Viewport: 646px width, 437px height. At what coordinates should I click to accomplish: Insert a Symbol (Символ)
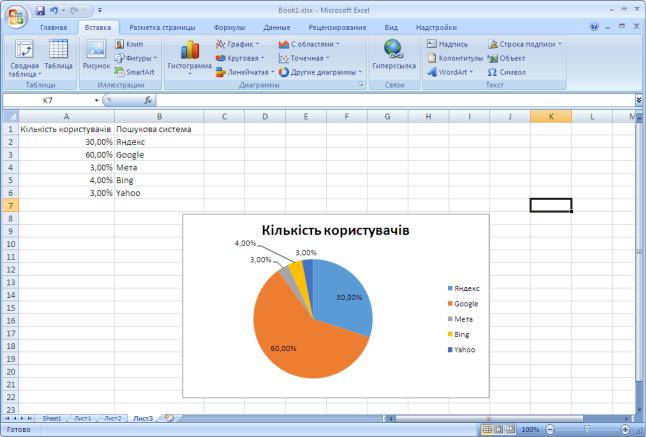(x=506, y=72)
